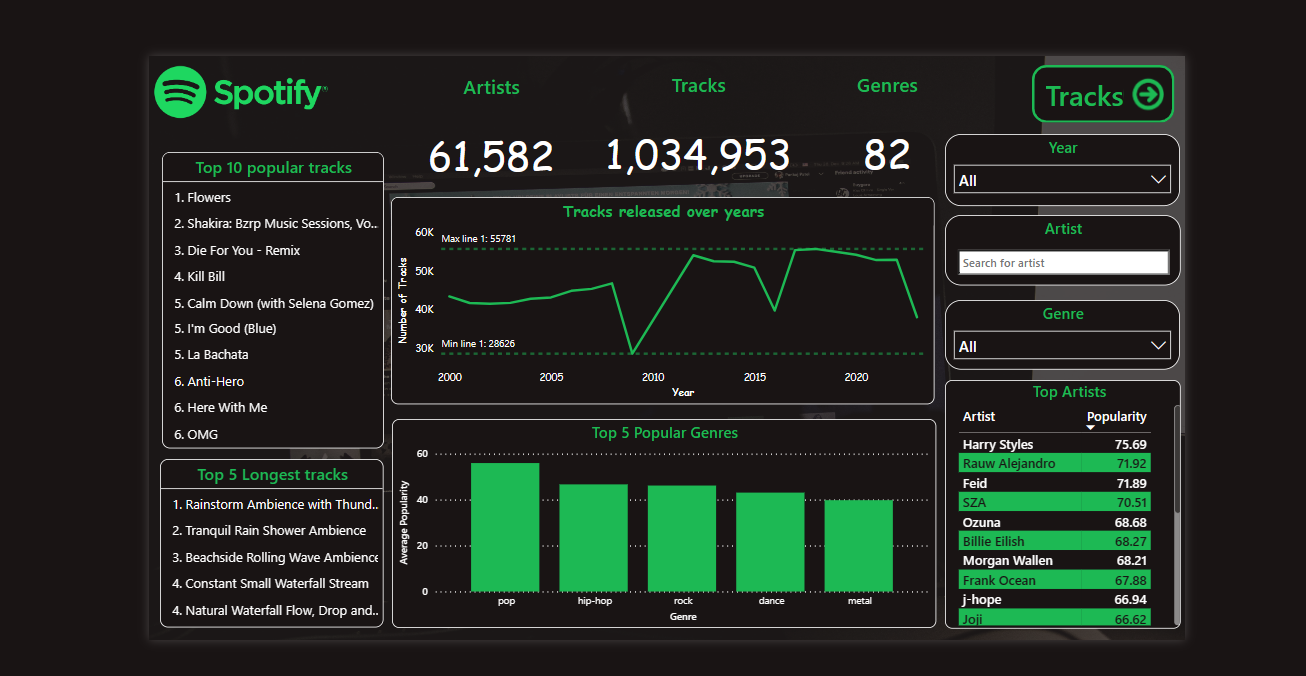The height and width of the screenshot is (676, 1306).
Task: Click the Artists count card 61,582
Action: point(491,156)
